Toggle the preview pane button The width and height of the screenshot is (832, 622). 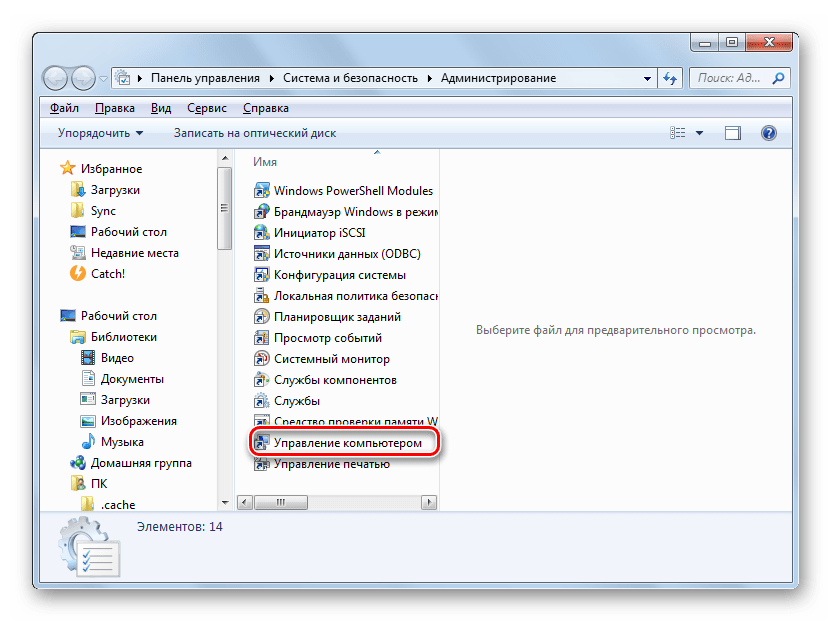coord(733,133)
